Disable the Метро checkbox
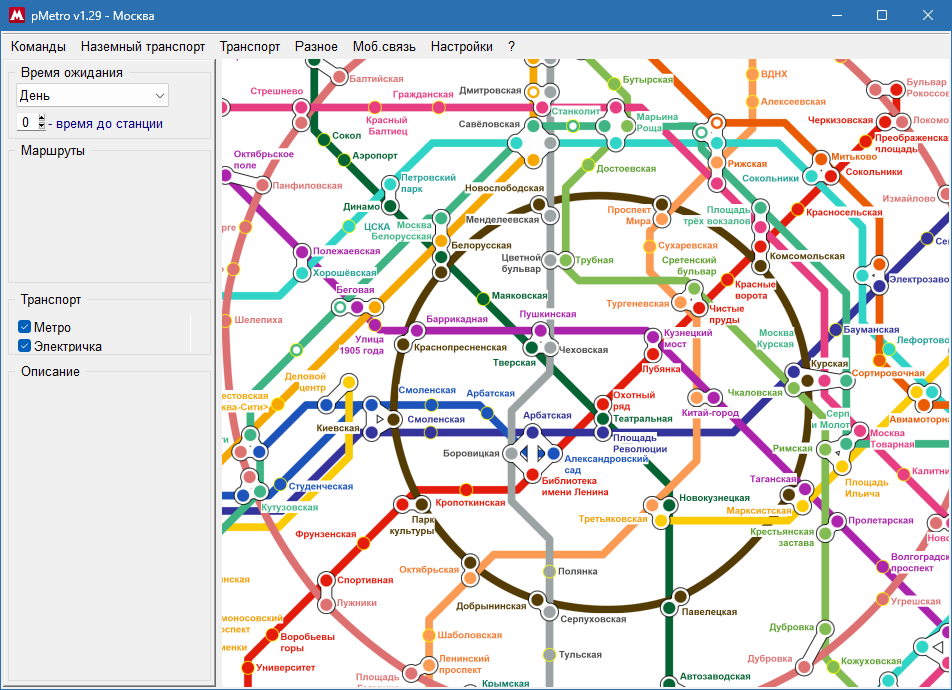This screenshot has height=690, width=952. tap(24, 324)
